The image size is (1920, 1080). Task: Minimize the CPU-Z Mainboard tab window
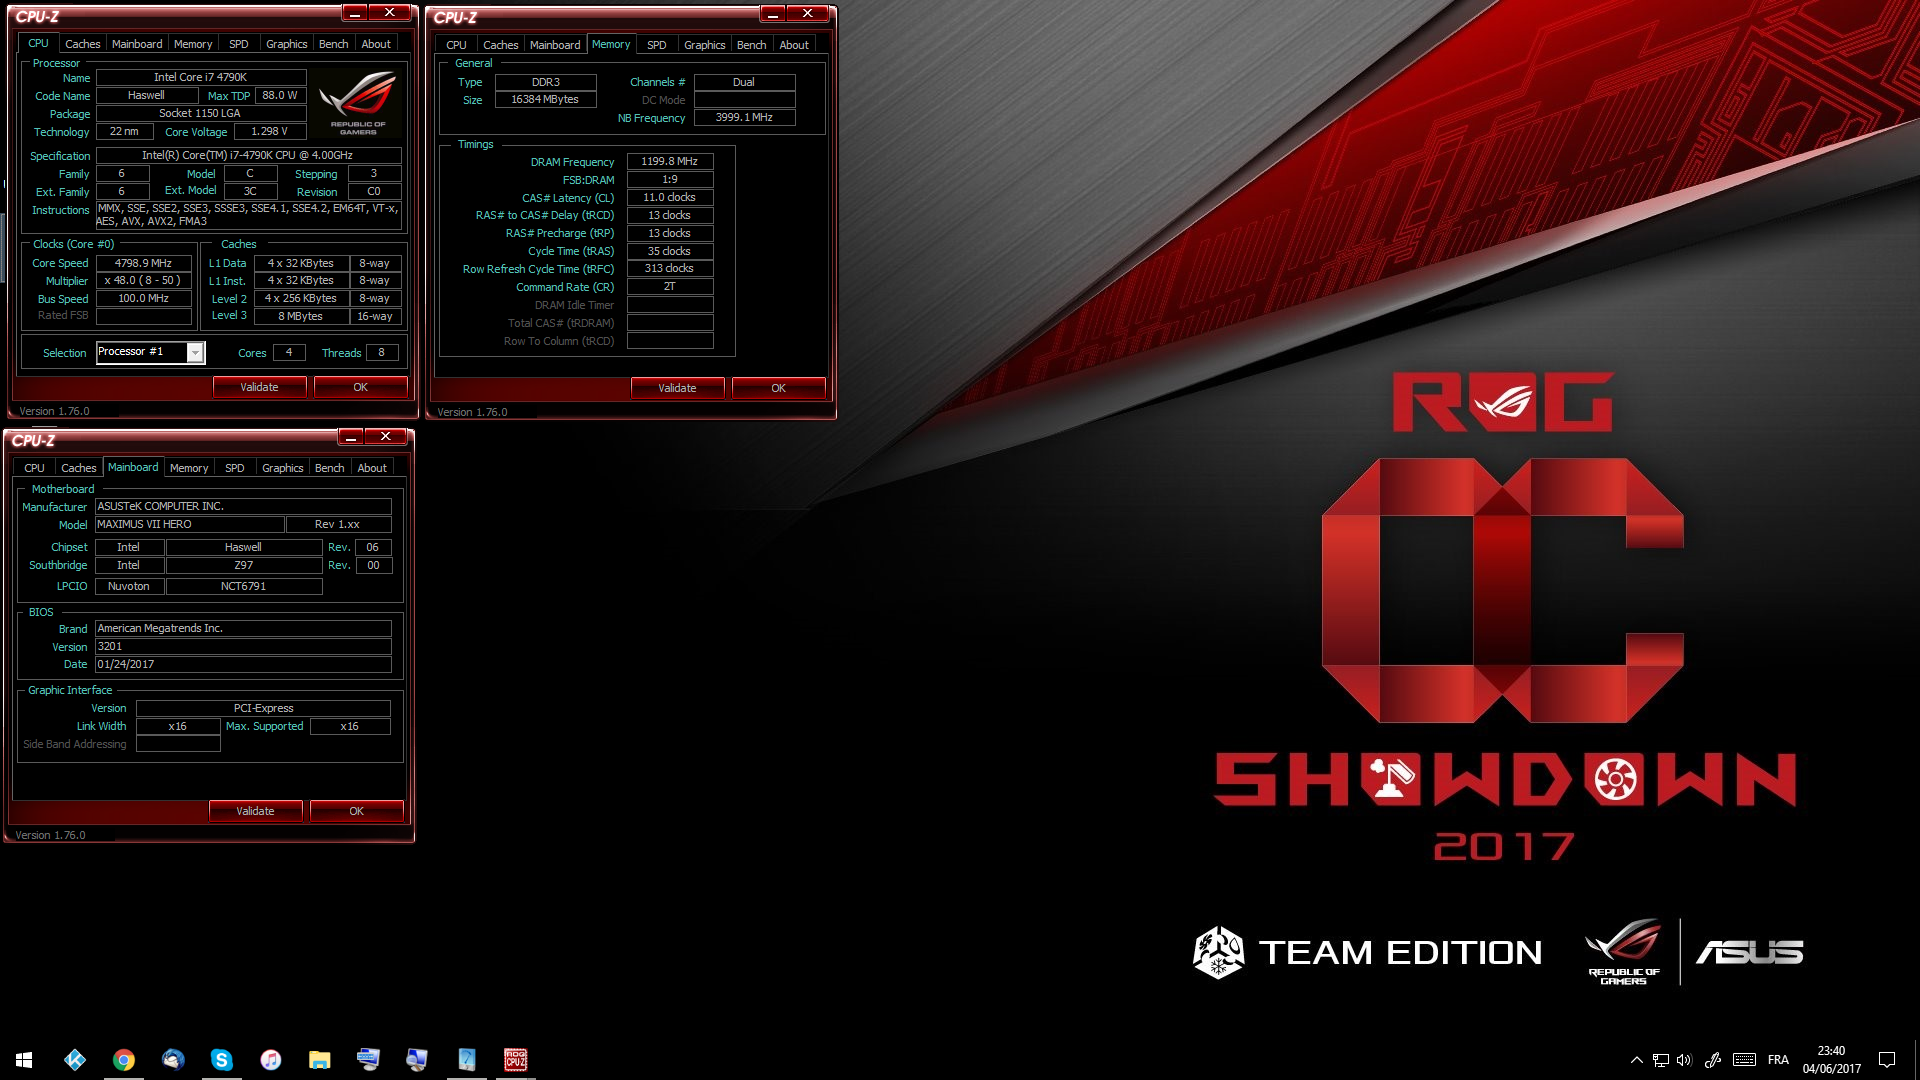tap(351, 437)
